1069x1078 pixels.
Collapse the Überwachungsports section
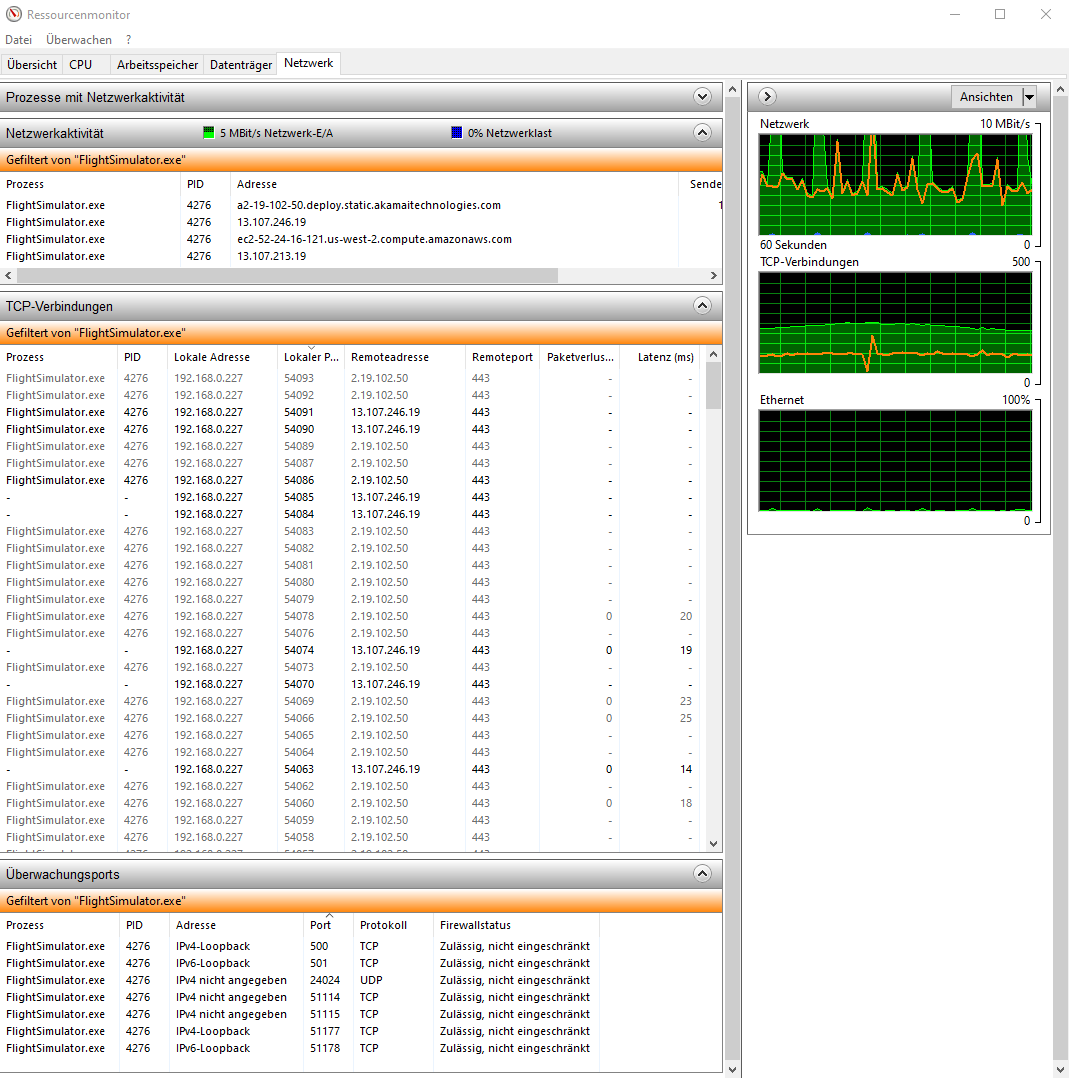702,873
